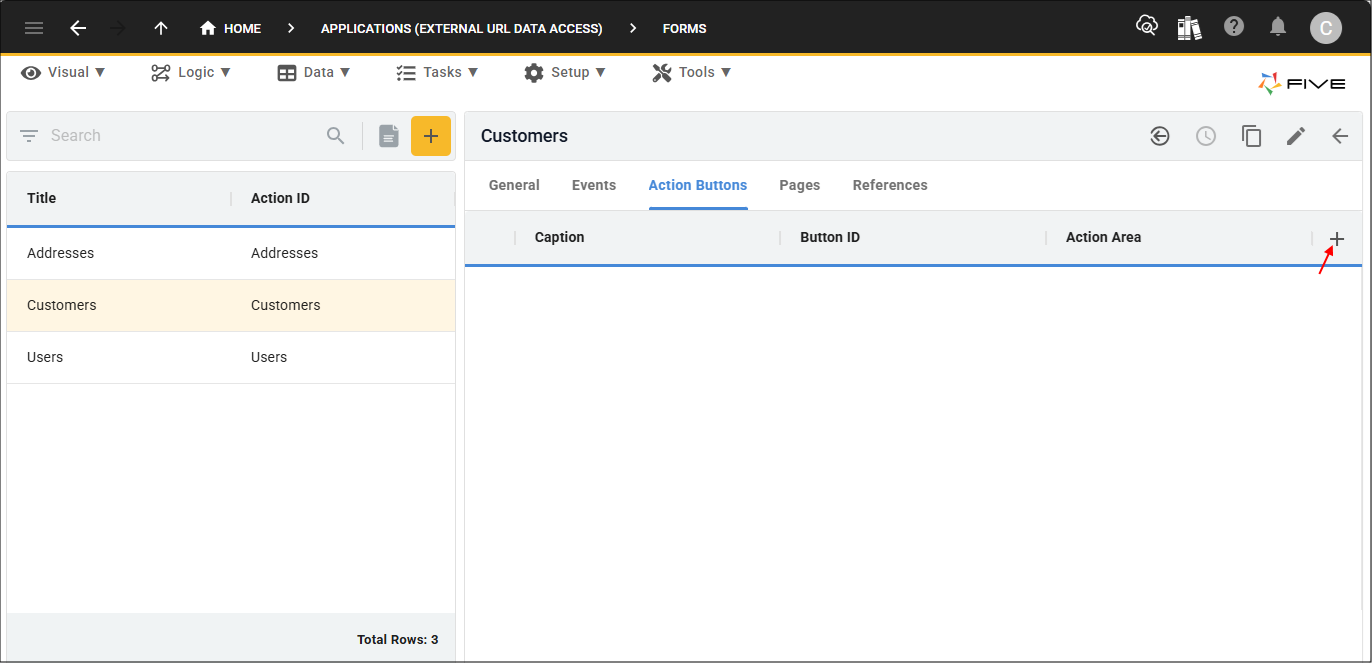Switch to the General tab
The image size is (1372, 663).
(514, 185)
